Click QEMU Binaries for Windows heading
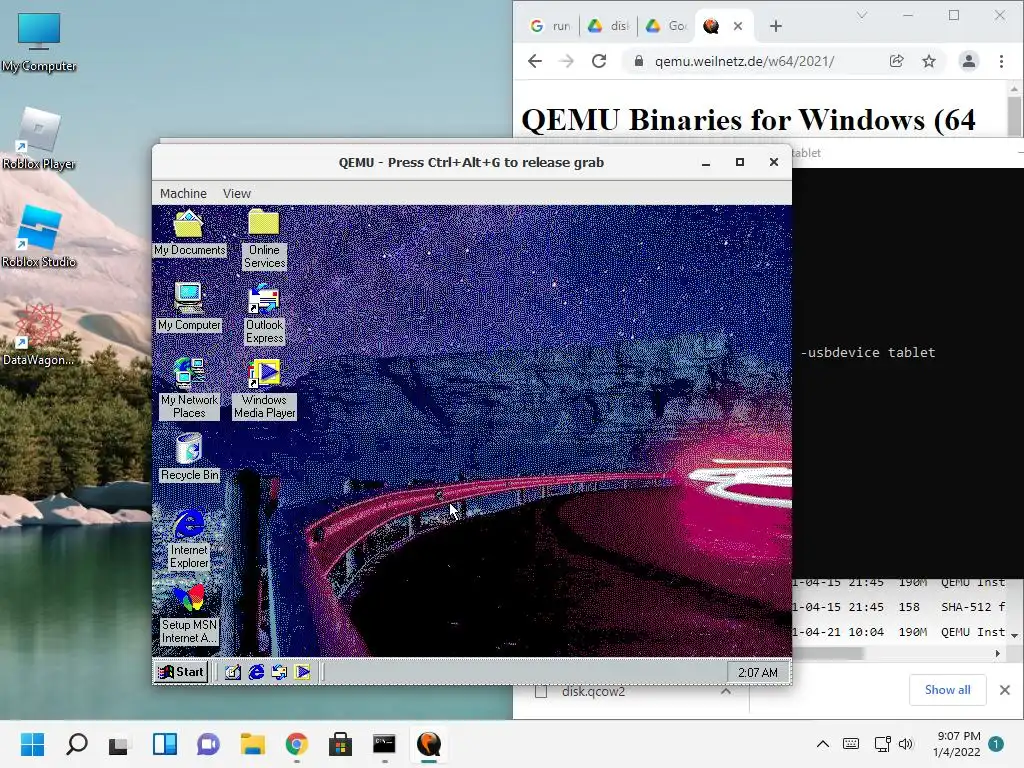This screenshot has width=1024, height=768. coord(748,120)
